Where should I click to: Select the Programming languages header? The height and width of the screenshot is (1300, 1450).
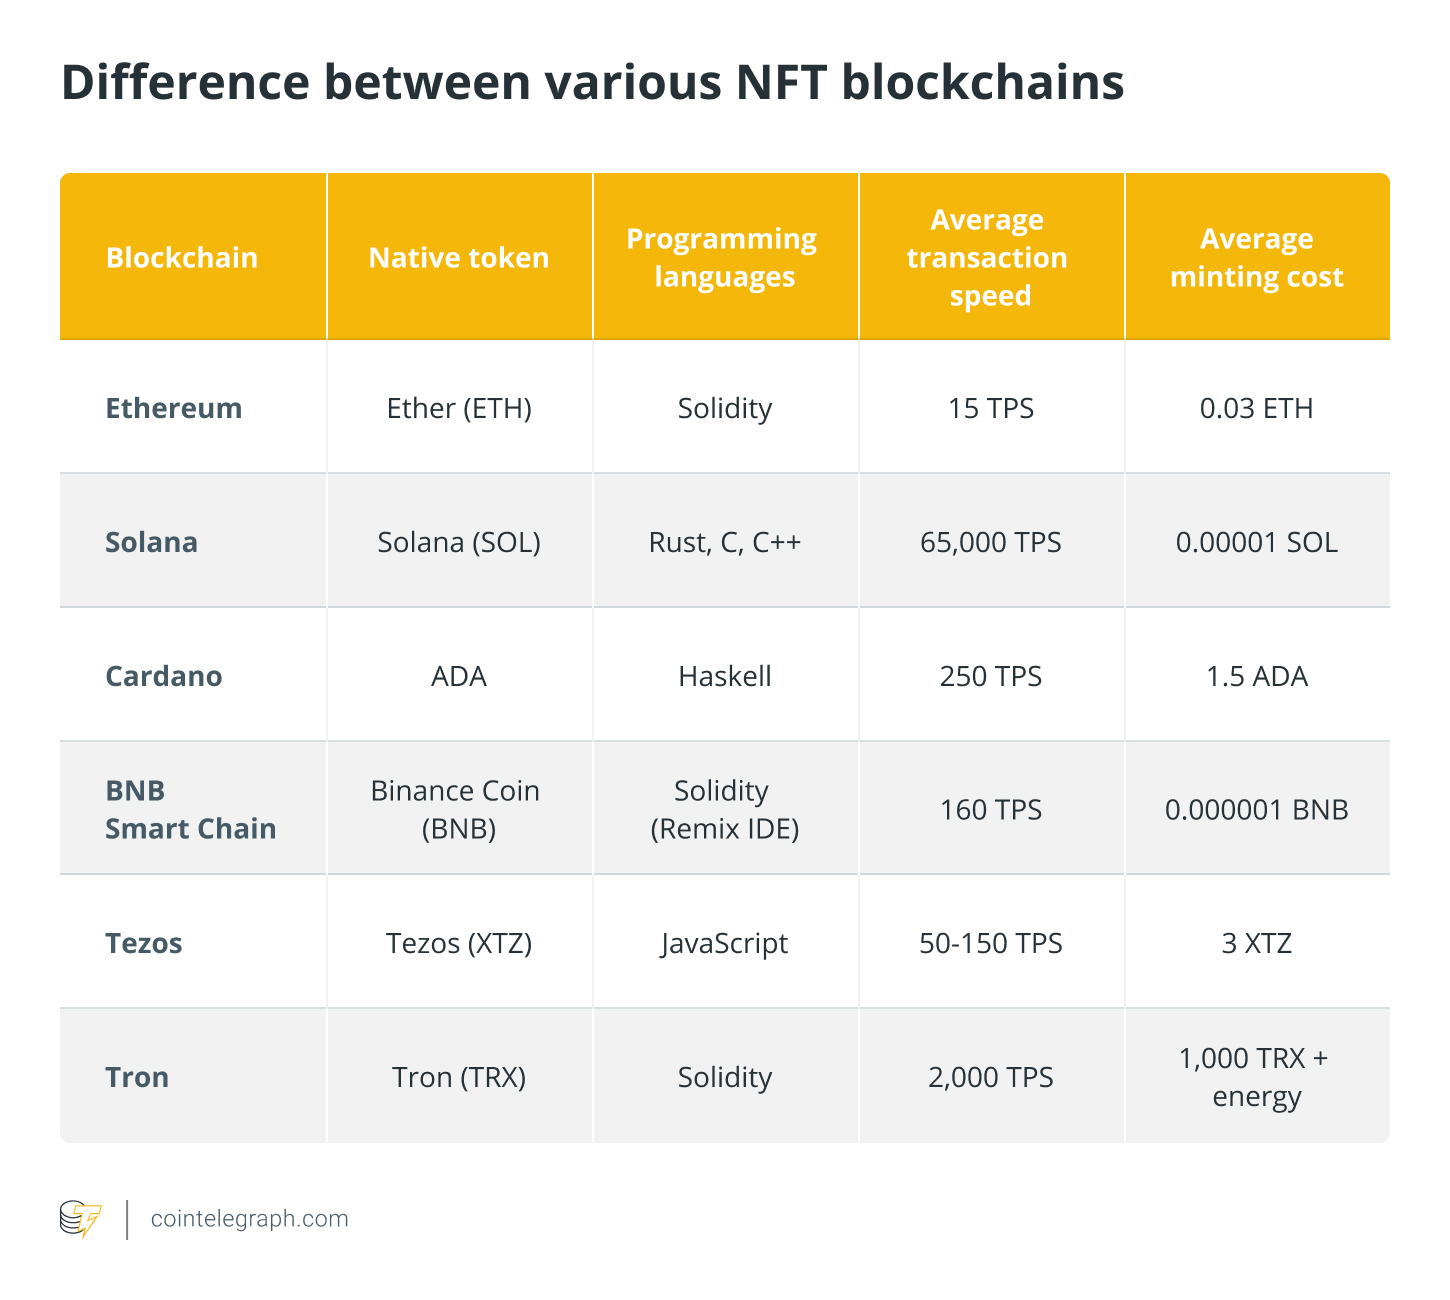tap(723, 258)
